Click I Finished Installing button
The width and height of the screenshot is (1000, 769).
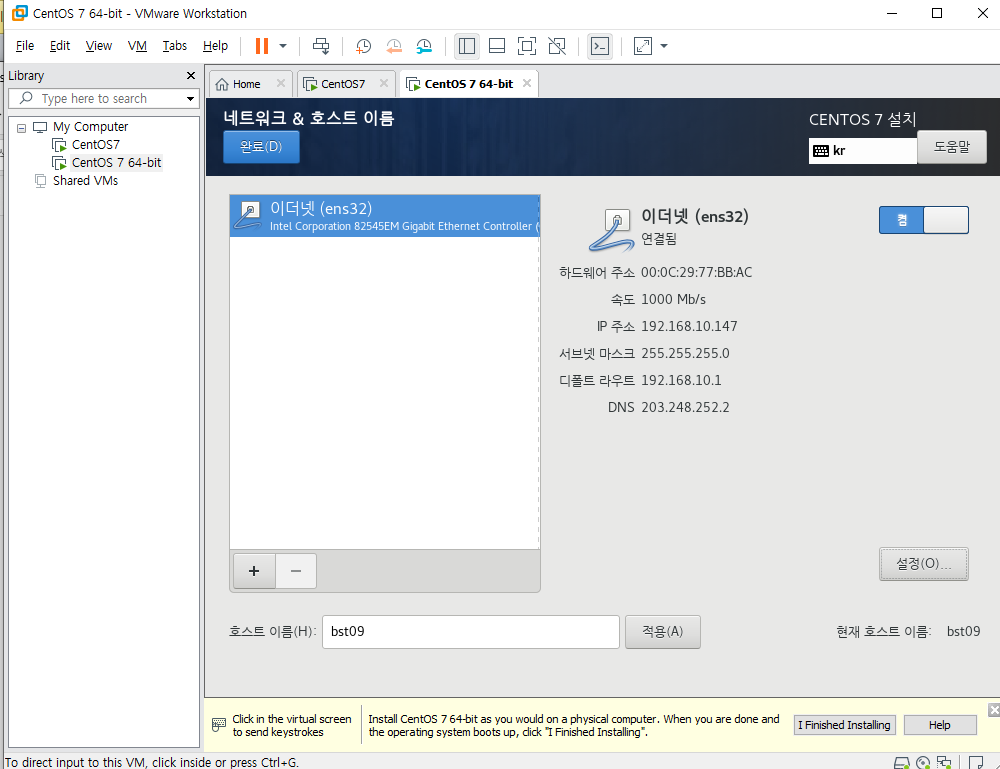[844, 725]
